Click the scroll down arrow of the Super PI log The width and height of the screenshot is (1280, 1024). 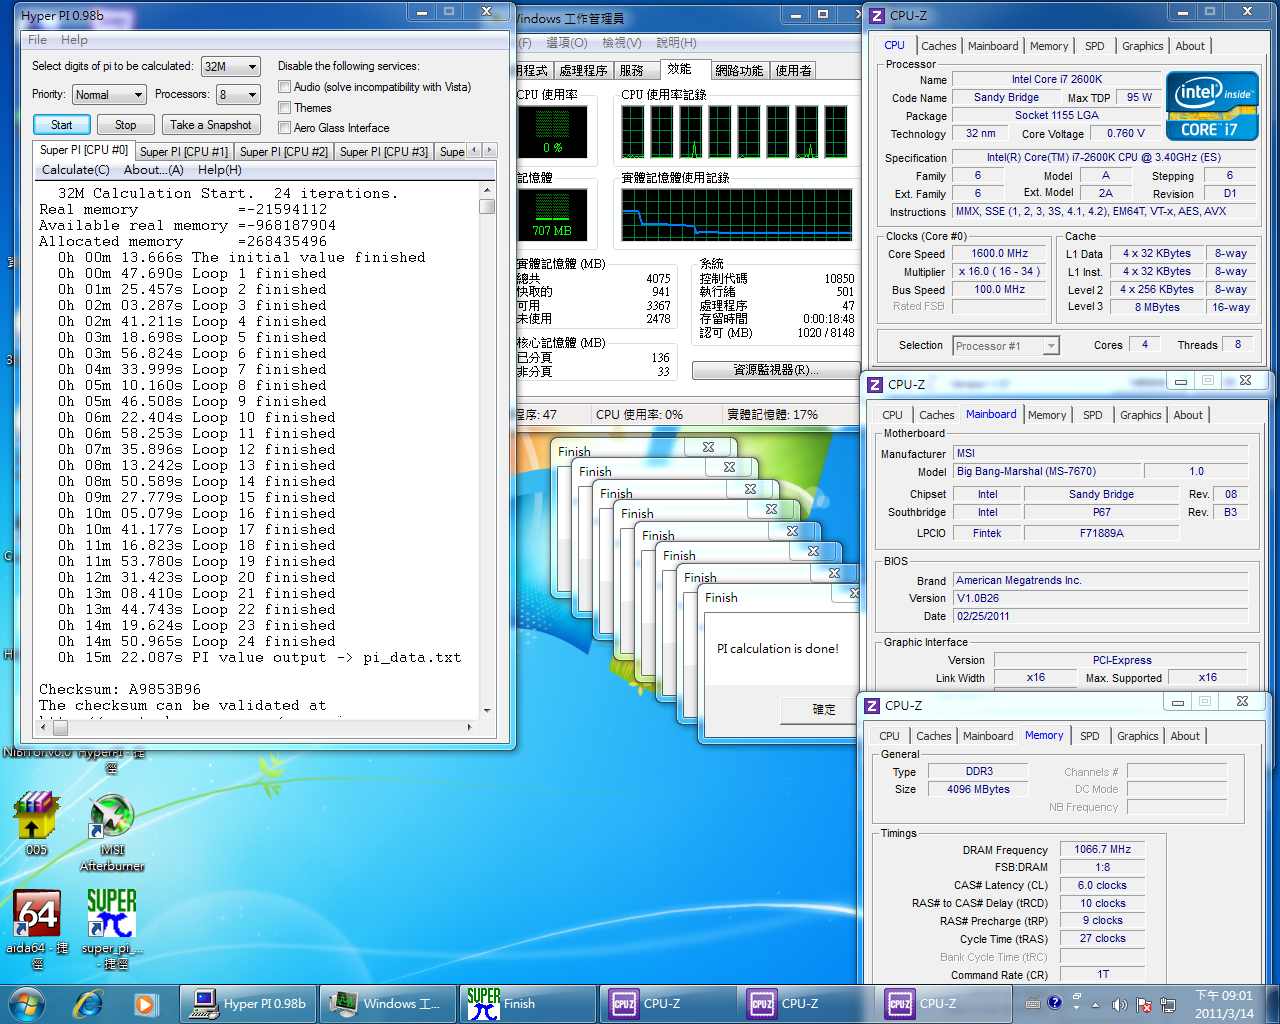(x=487, y=710)
